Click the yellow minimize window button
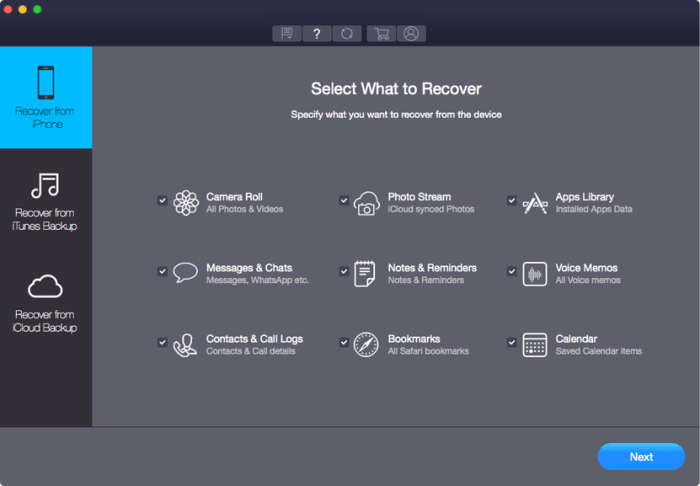This screenshot has height=486, width=700. tap(23, 9)
